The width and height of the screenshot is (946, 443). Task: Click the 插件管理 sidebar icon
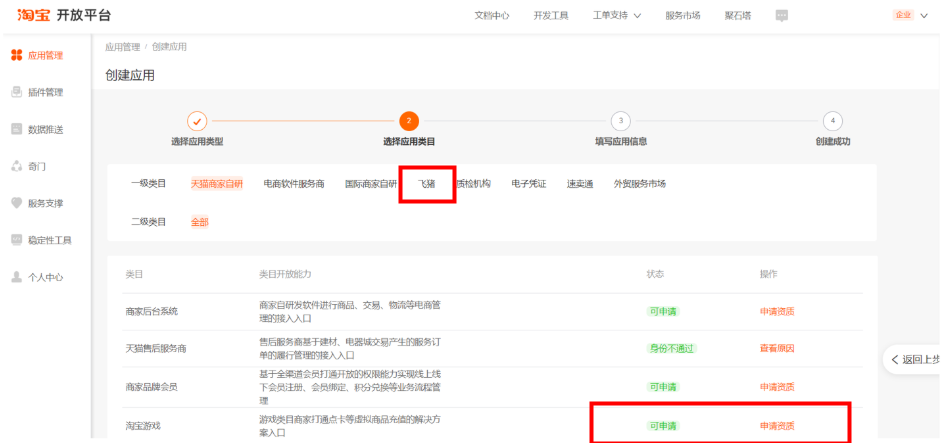pyautogui.click(x=17, y=92)
